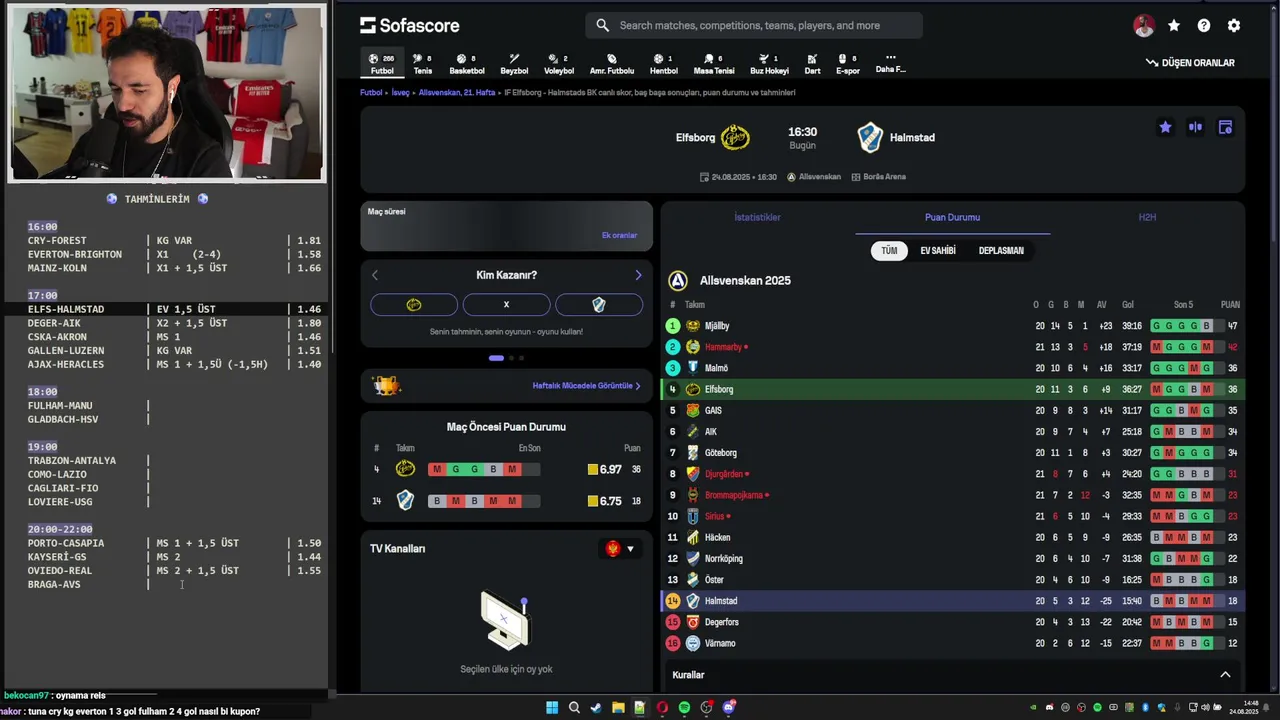Open Spotify from the taskbar
Image resolution: width=1280 pixels, height=720 pixels.
pos(684,708)
